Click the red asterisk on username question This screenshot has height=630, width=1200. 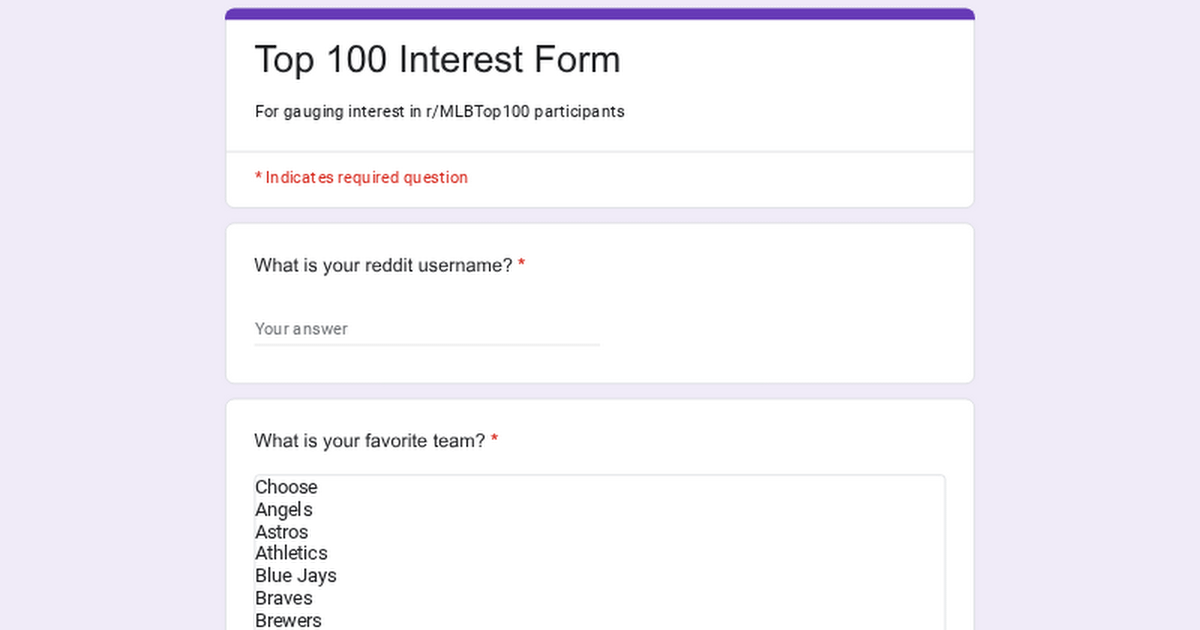tap(522, 260)
